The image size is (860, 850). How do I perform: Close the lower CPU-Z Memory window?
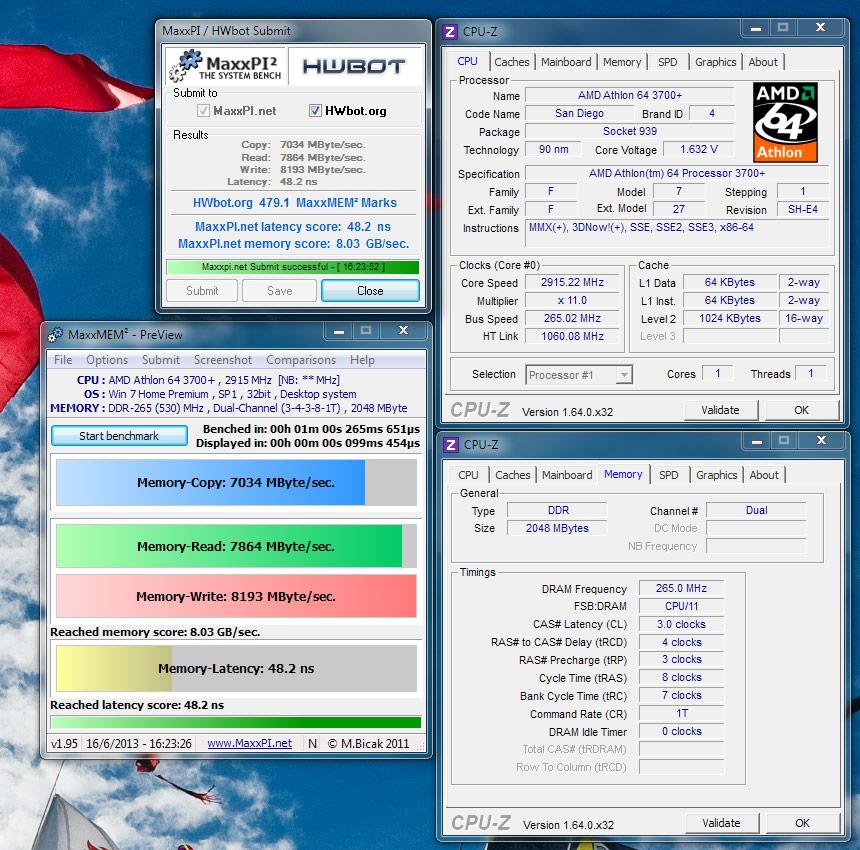pos(822,440)
